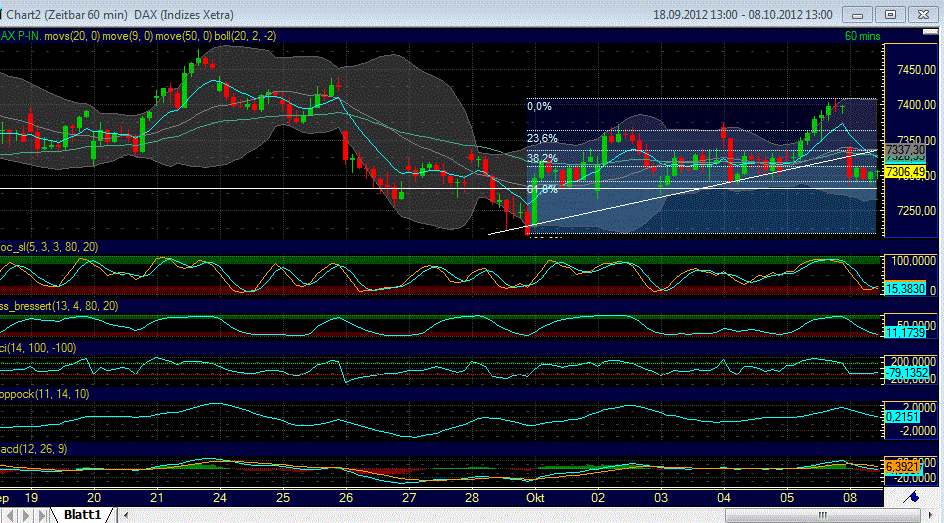Click the grey 7337,30 price tag
The height and width of the screenshot is (523, 944).
tap(905, 149)
